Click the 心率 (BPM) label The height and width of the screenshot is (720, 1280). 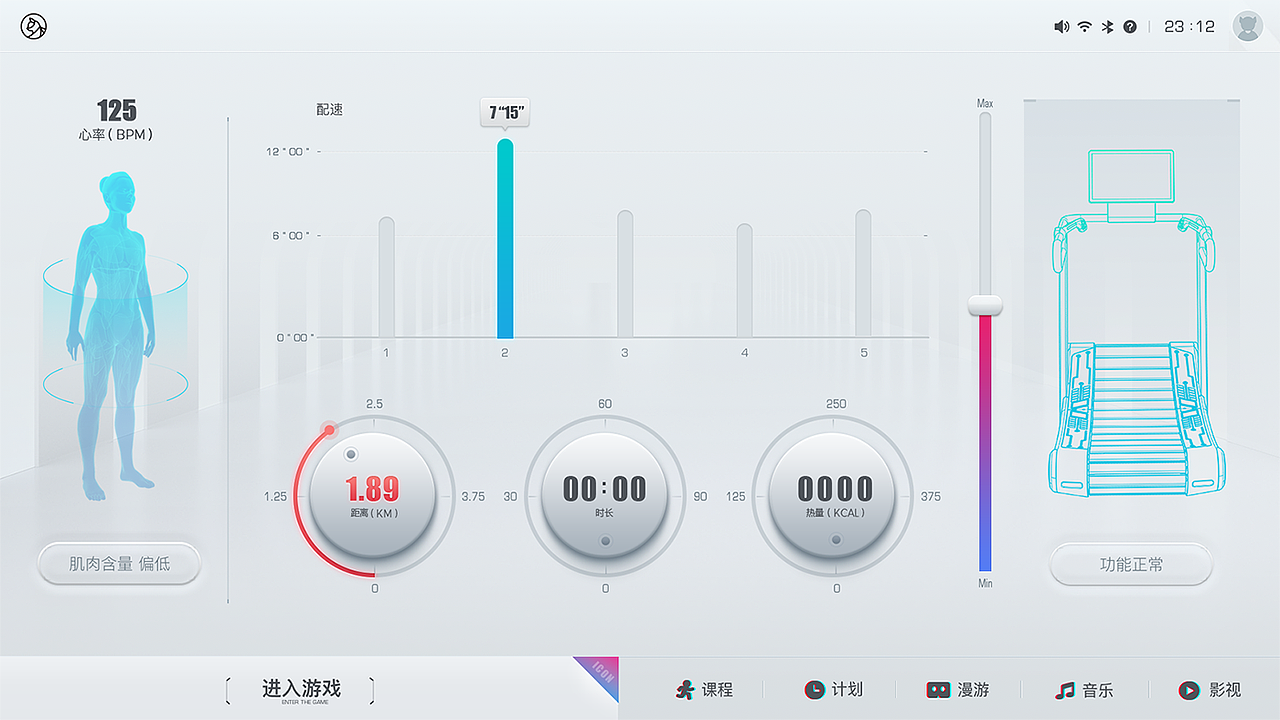[x=116, y=134]
